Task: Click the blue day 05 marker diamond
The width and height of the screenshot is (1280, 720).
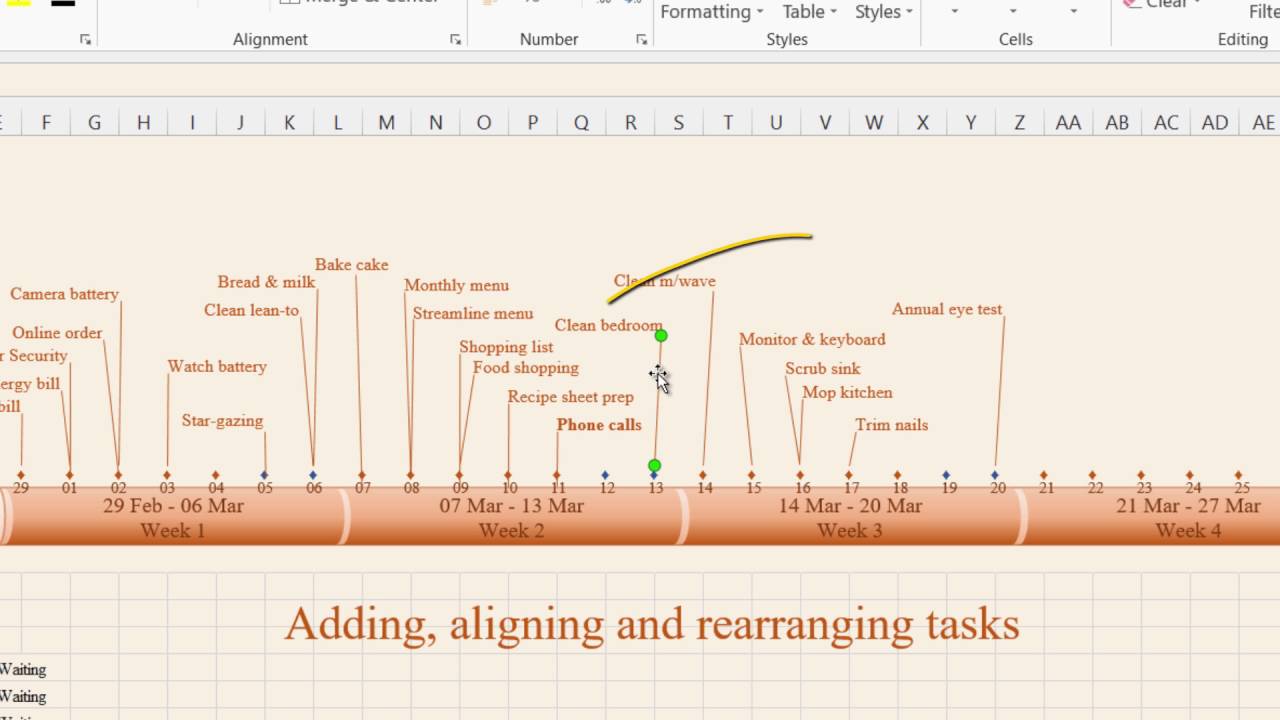Action: 264,475
